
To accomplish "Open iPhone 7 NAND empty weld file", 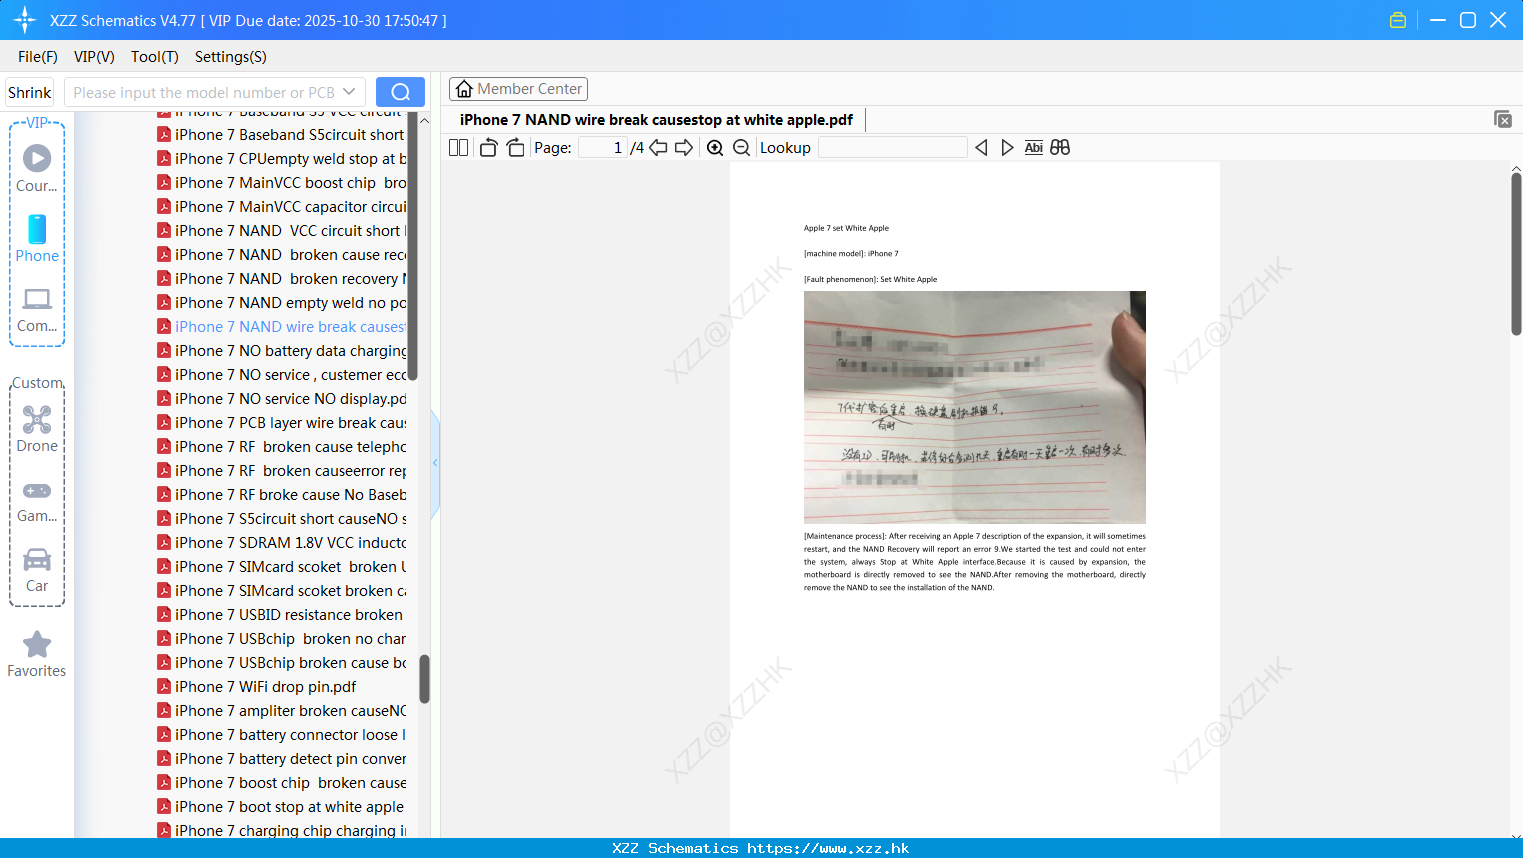I will pyautogui.click(x=282, y=303).
